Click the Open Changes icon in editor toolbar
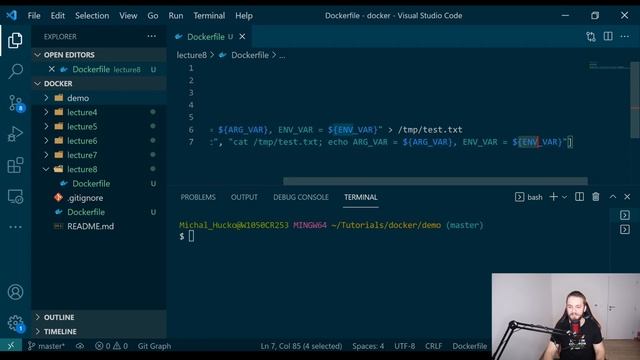The image size is (640, 360). (591, 37)
